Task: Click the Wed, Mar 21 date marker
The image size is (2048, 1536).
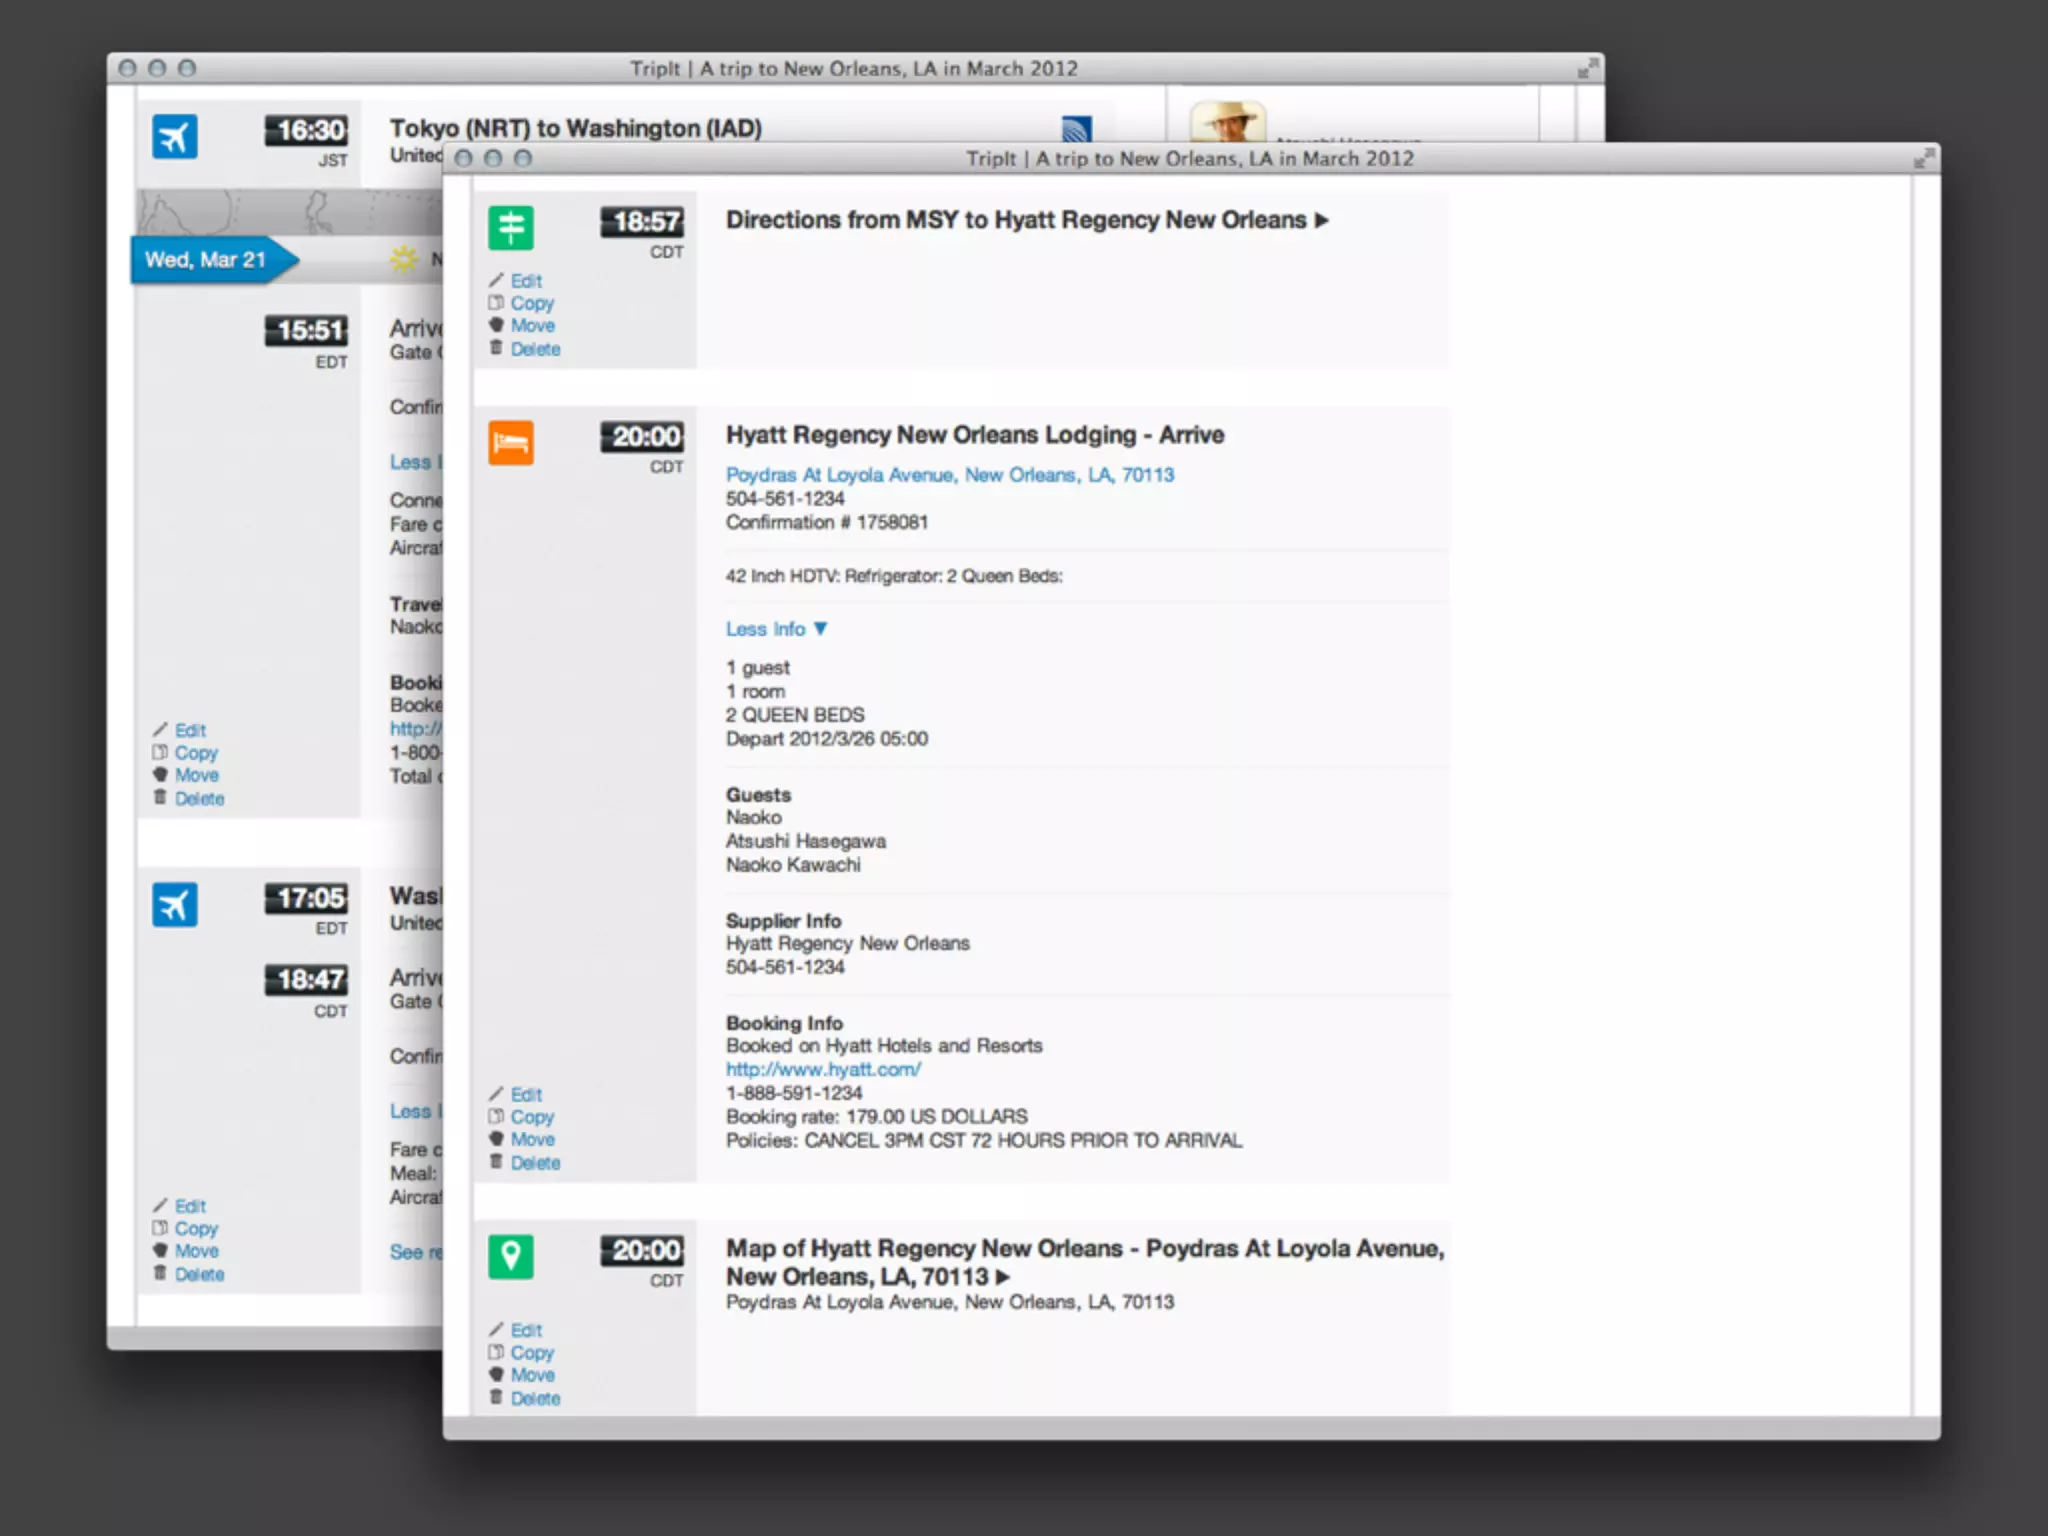Action: click(x=206, y=260)
